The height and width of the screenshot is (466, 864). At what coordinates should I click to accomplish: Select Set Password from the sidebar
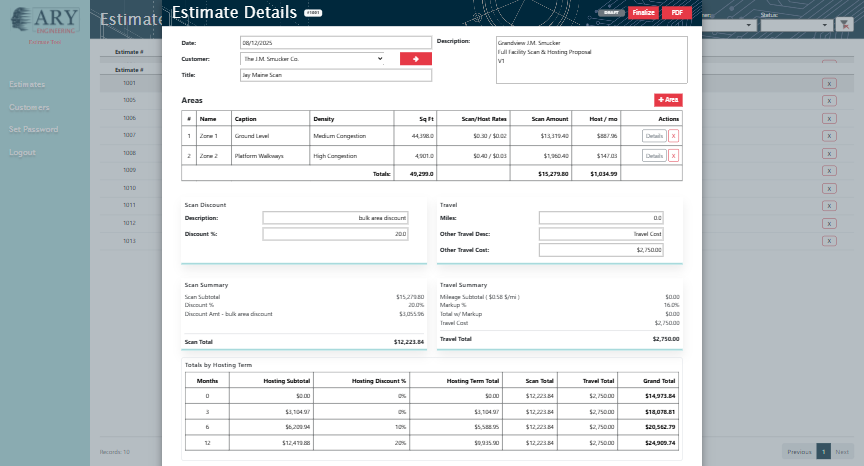(32, 130)
